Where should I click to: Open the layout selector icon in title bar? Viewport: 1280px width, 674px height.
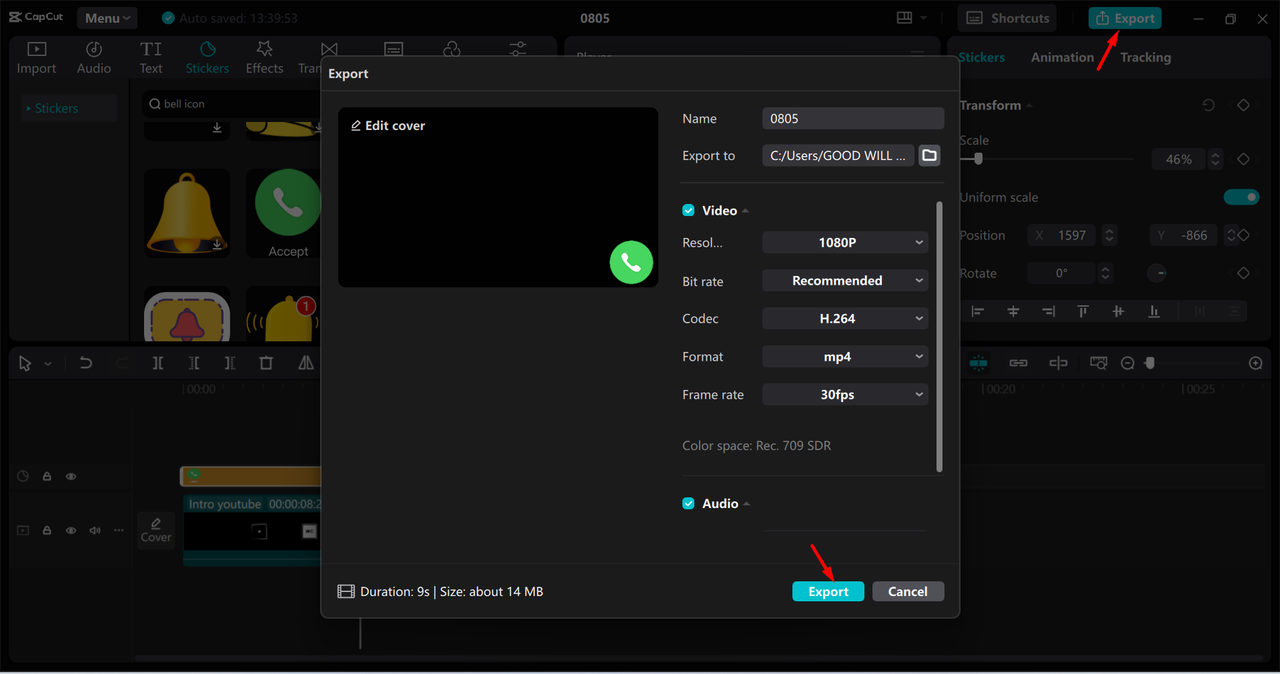tap(904, 18)
